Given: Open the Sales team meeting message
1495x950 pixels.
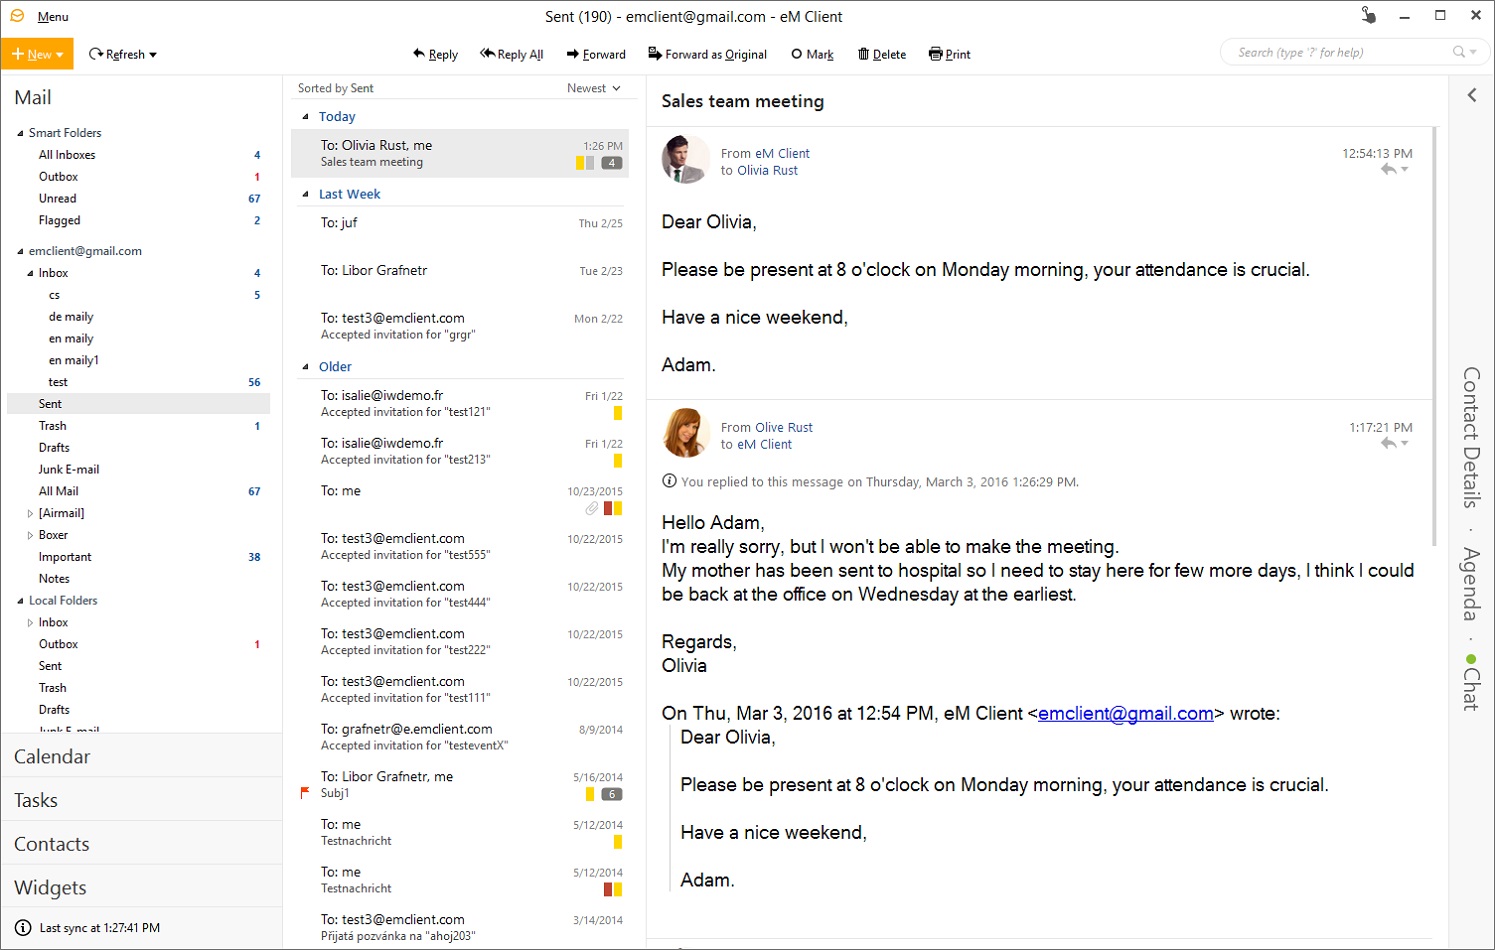Looking at the screenshot, I should [460, 153].
